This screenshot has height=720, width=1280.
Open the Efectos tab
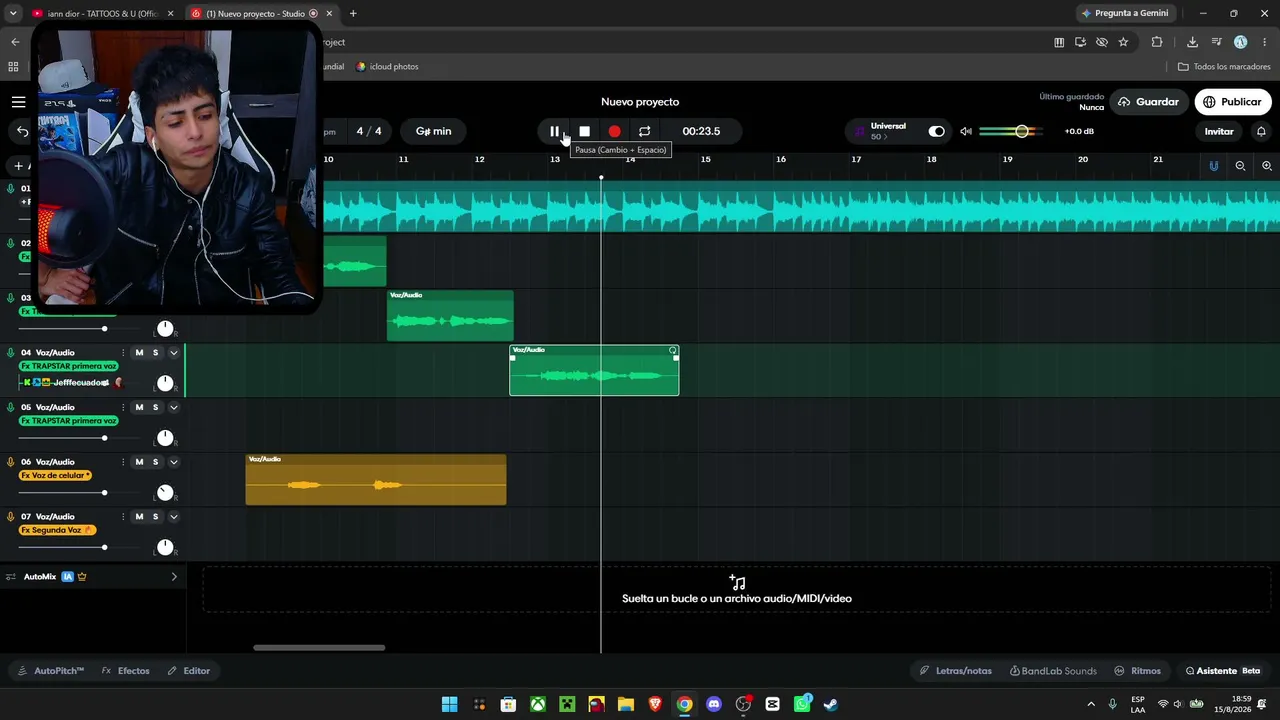(126, 671)
